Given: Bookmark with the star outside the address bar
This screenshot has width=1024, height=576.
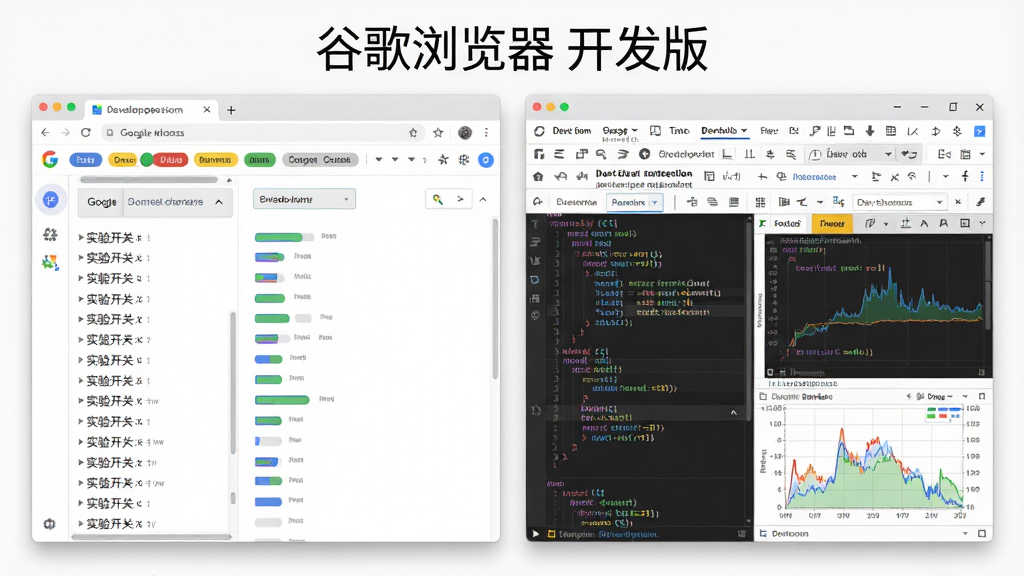Looking at the screenshot, I should [x=438, y=133].
